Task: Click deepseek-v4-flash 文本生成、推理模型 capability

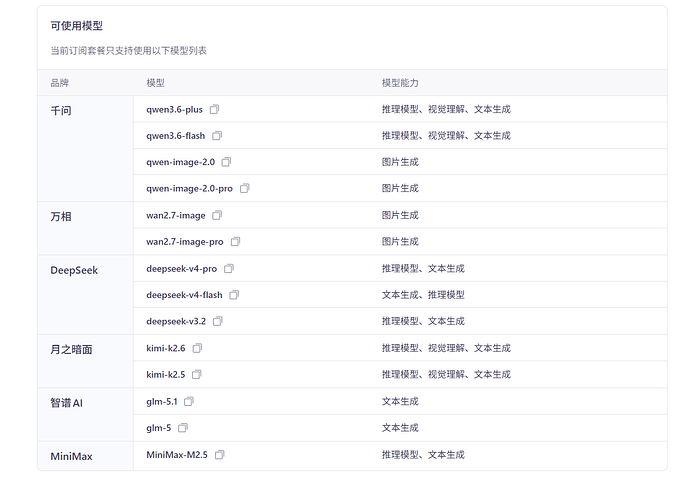Action: point(423,295)
